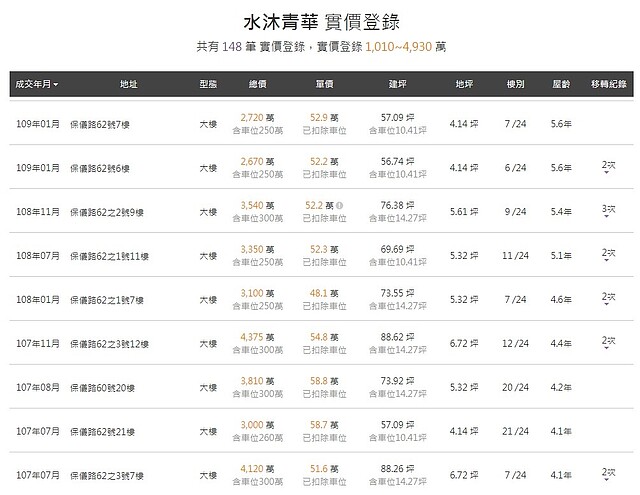Click unit price 58.7 萬
This screenshot has height=495, width=640.
(324, 425)
